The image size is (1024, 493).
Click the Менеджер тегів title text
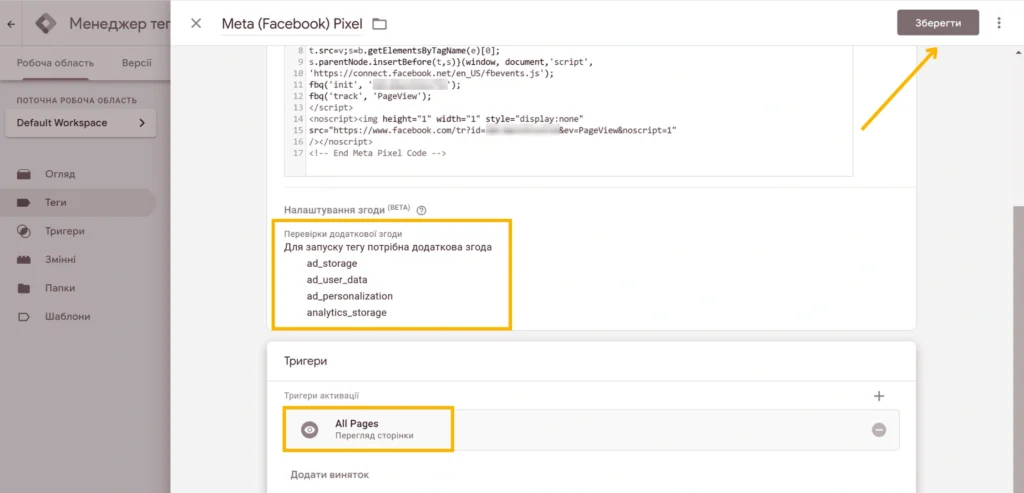click(120, 24)
